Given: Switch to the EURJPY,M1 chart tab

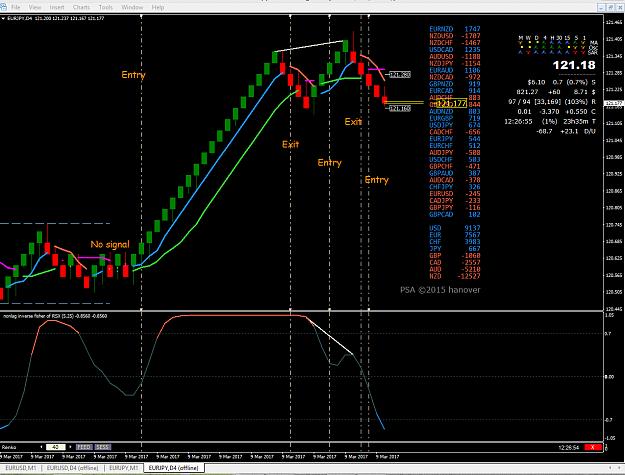Looking at the screenshot, I should [124, 468].
